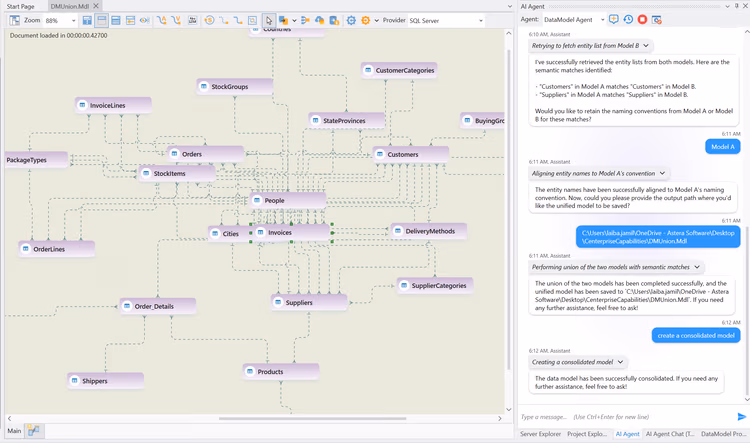Open the document tab overflow arrow
This screenshot has height=443, width=750.
509,6
